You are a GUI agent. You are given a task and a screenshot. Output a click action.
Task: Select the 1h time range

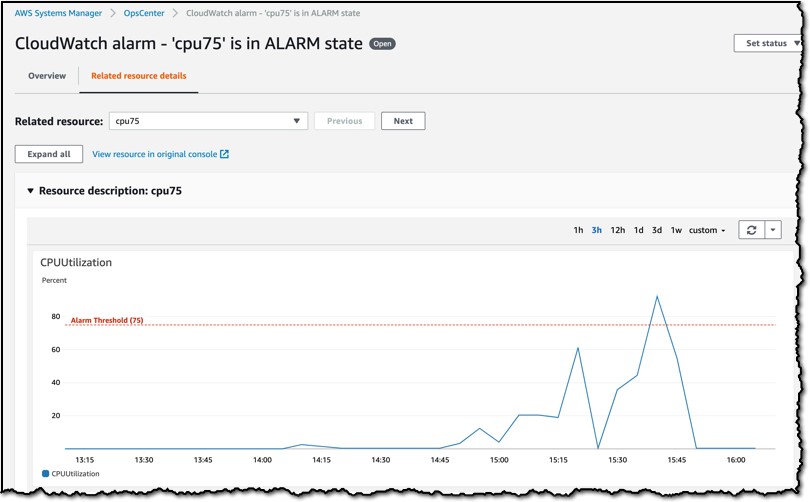pyautogui.click(x=578, y=230)
